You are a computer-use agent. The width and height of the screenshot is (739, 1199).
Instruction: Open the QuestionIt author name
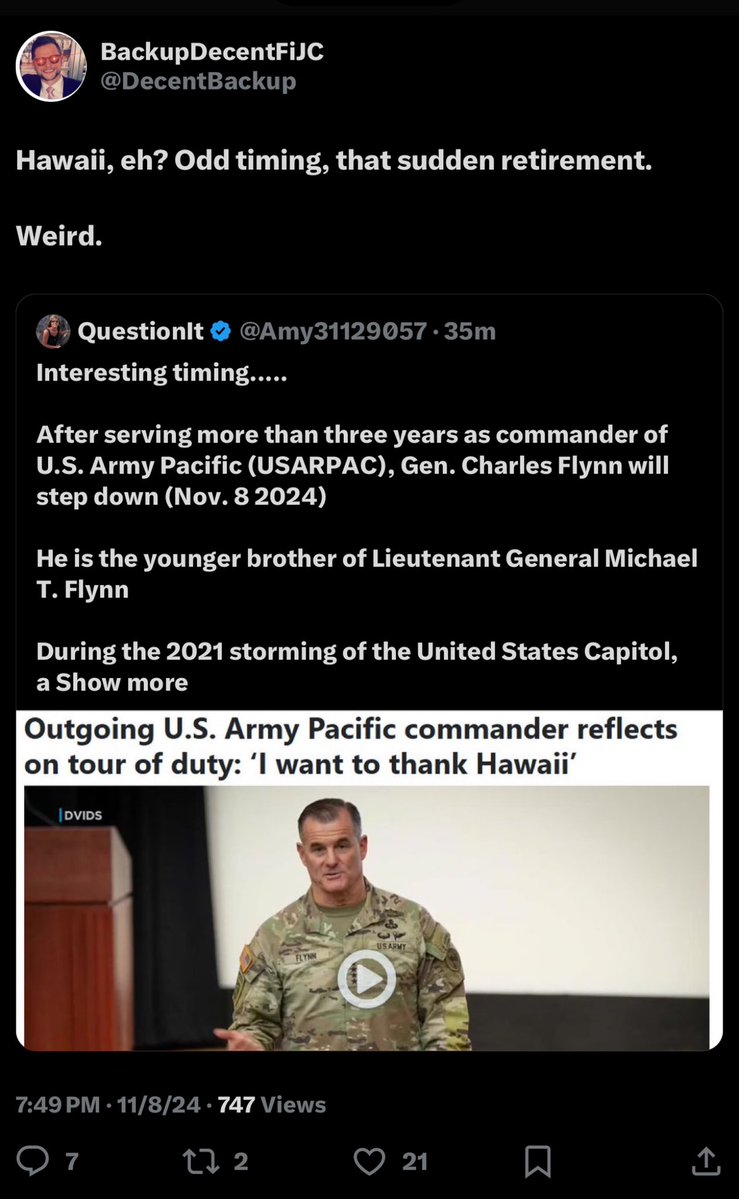pos(140,331)
